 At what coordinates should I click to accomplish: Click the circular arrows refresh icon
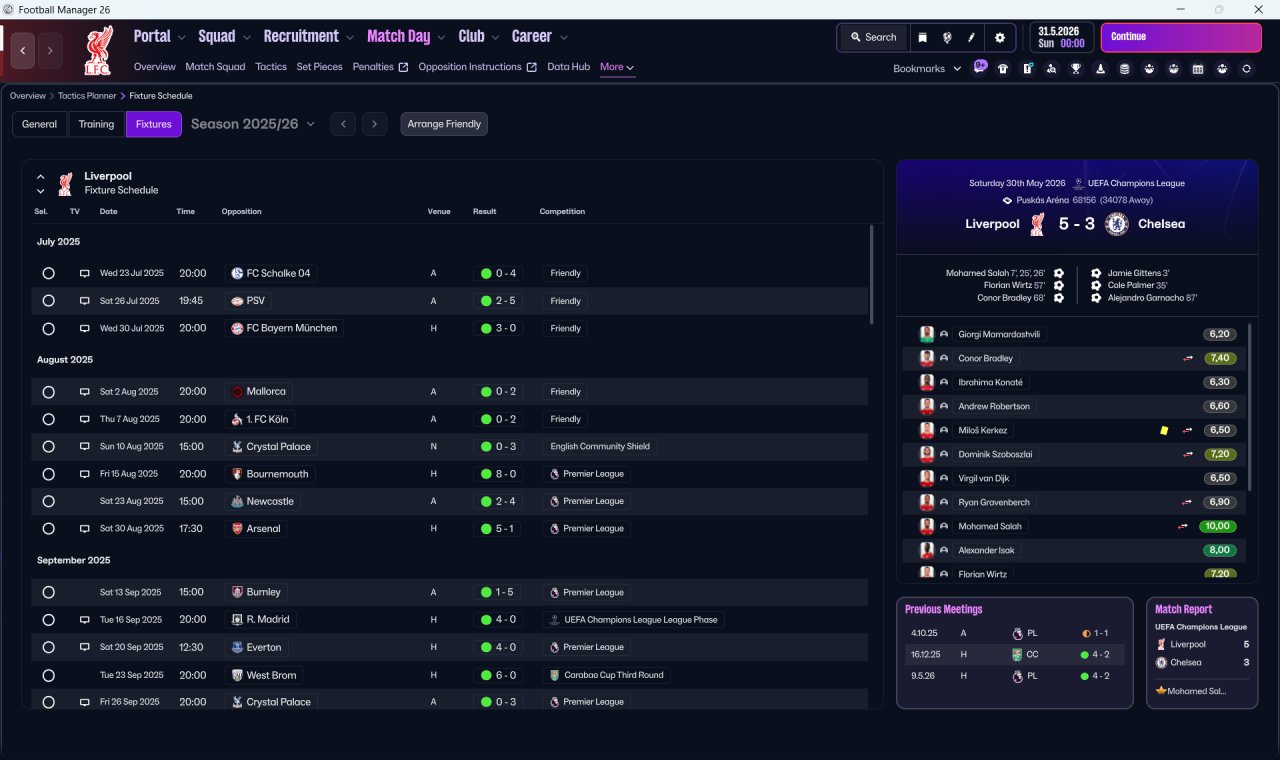tap(1246, 69)
